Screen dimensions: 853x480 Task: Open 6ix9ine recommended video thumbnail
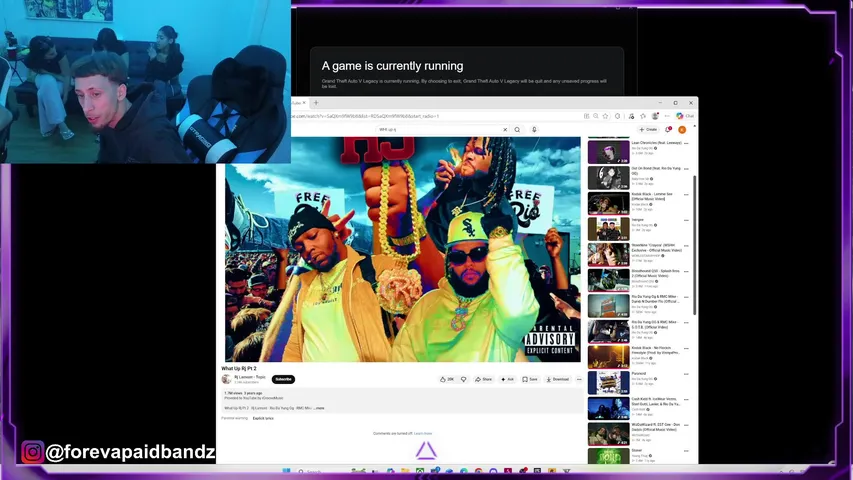tap(608, 254)
